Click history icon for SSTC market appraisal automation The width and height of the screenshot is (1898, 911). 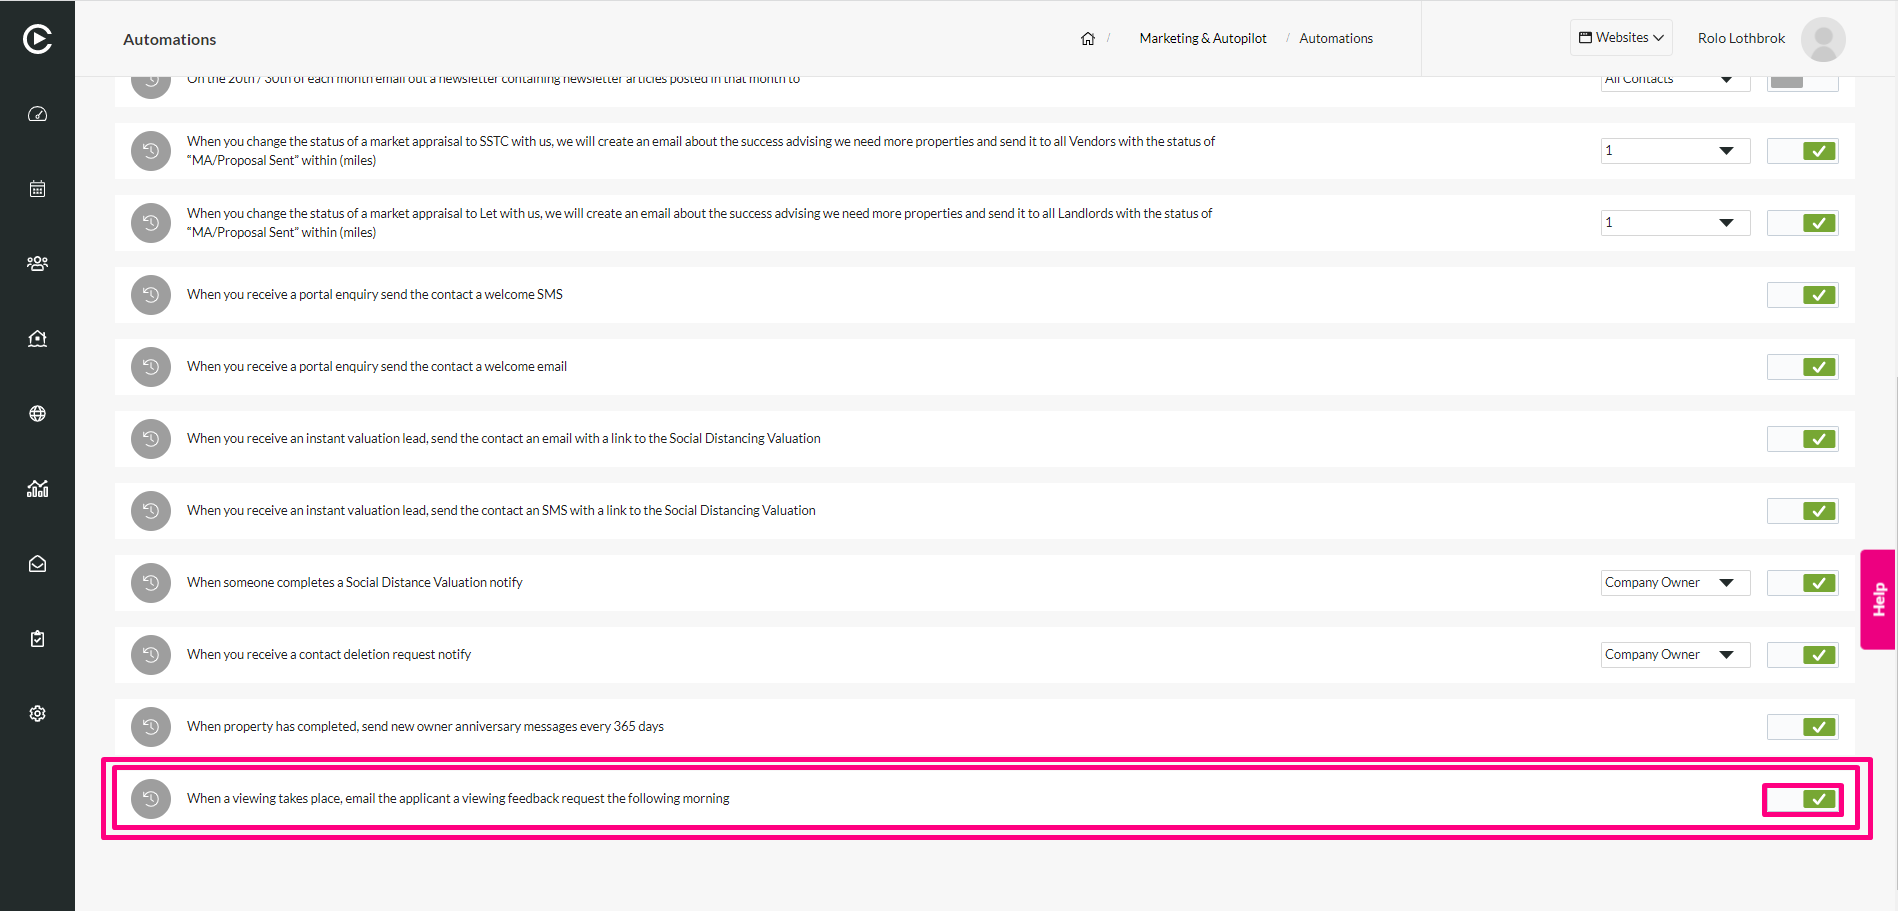[x=151, y=151]
